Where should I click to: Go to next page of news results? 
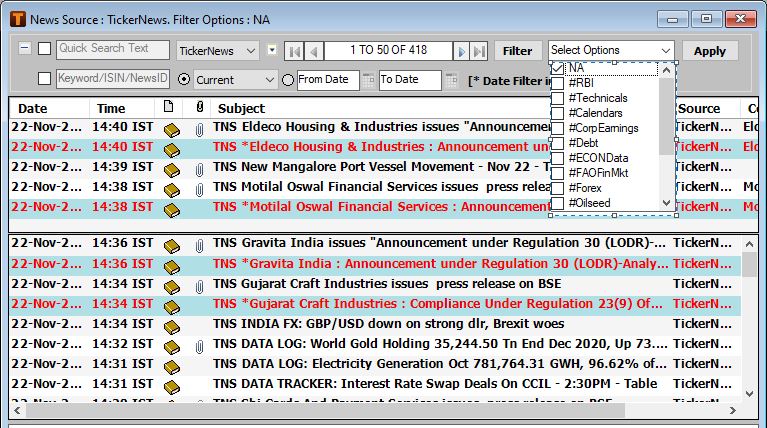[x=461, y=51]
